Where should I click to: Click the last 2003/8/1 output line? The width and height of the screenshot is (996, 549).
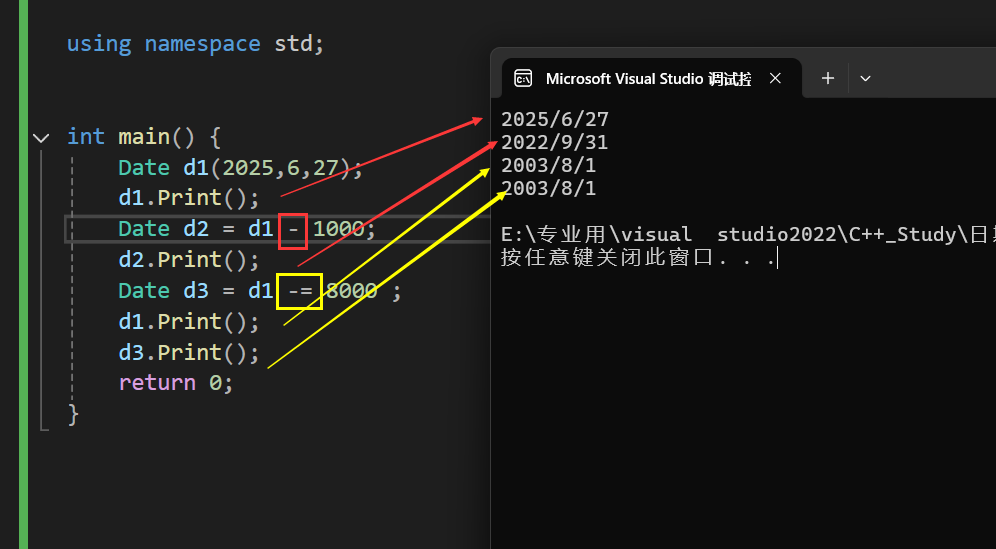coord(549,189)
